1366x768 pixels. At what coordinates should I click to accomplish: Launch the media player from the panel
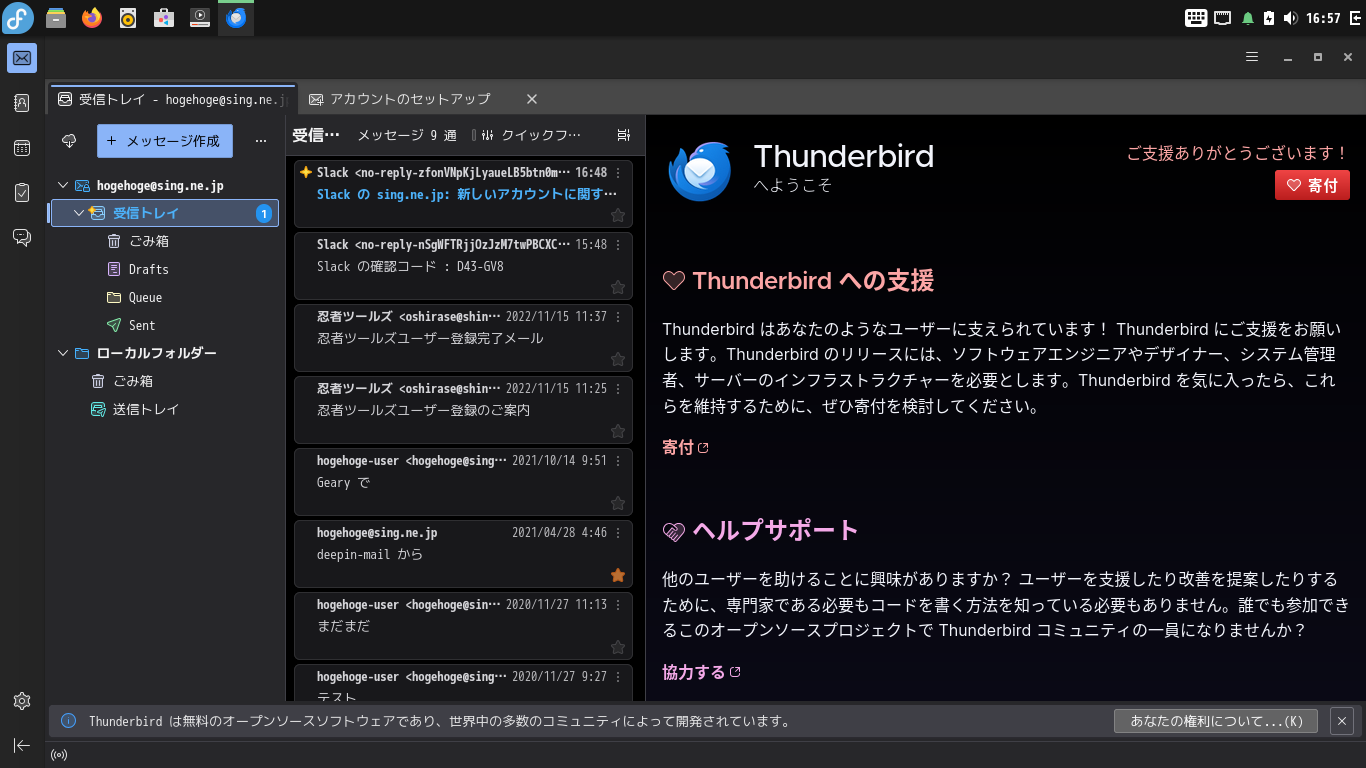(200, 18)
